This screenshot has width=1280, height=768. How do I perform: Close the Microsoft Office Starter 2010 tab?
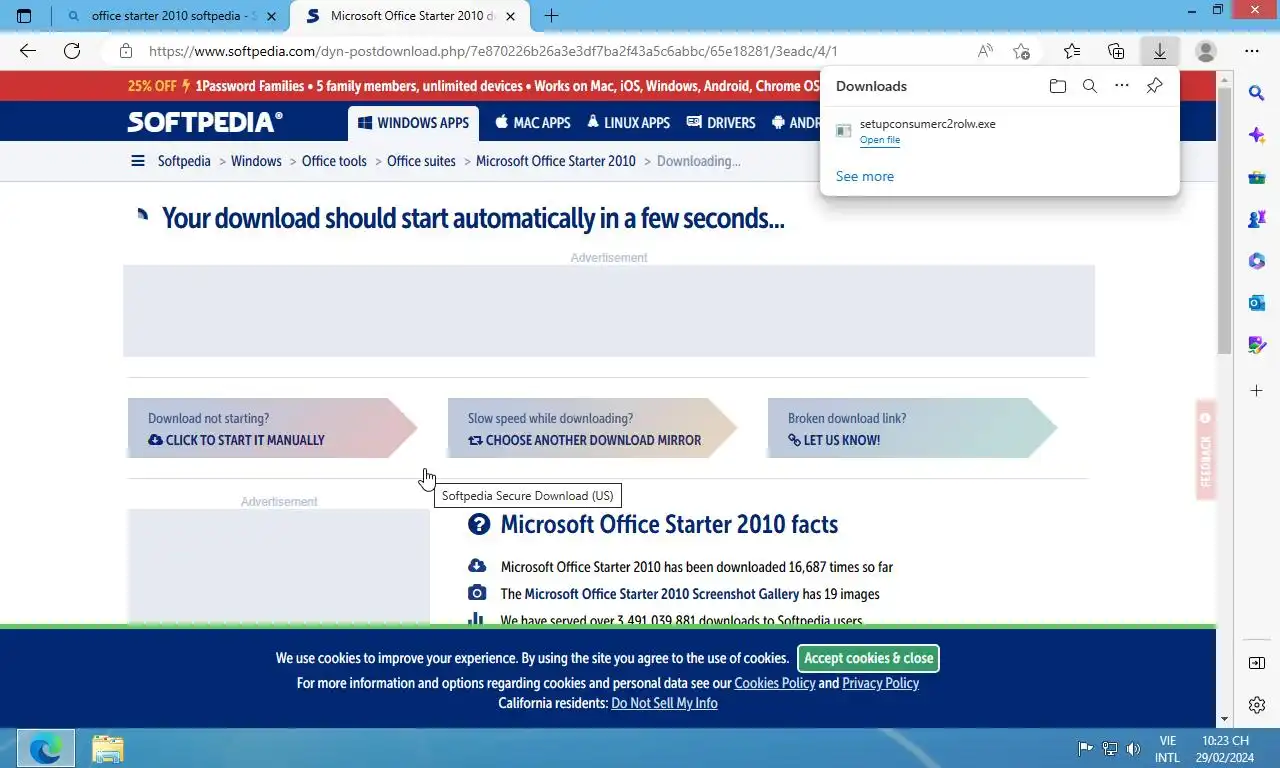pos(512,16)
